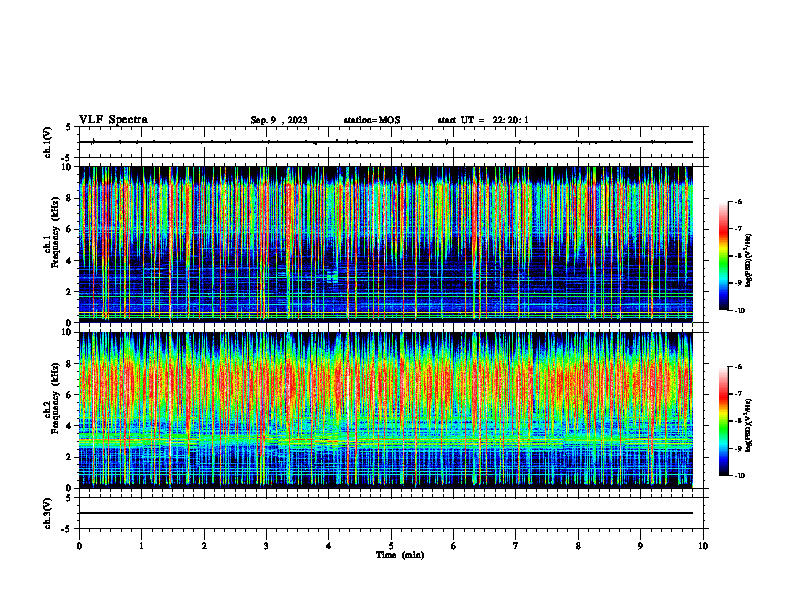
Task: Click the ch.3(V) waveform trace panel
Action: point(391,513)
